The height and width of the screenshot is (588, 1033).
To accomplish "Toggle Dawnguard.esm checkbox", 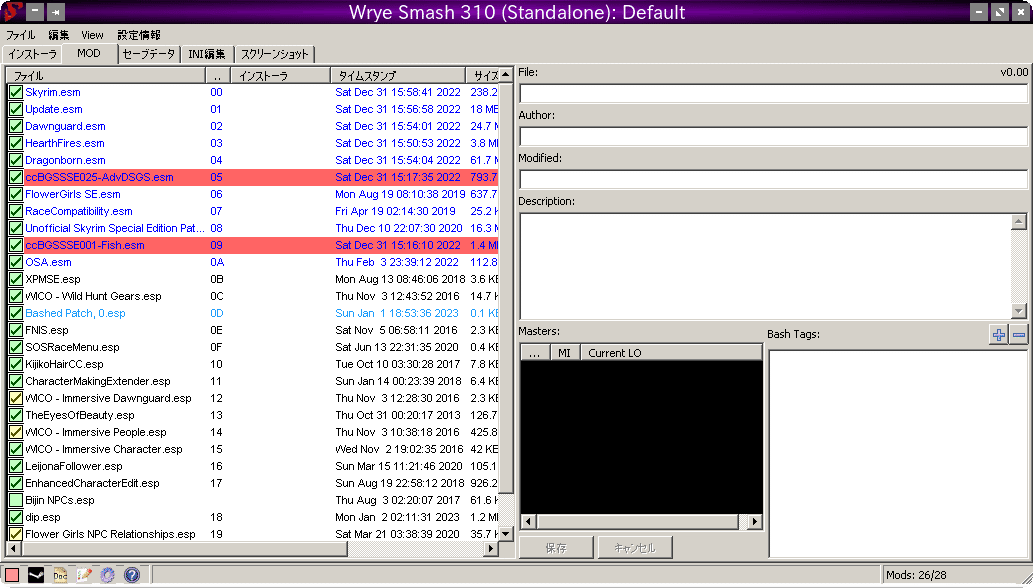I will (16, 126).
